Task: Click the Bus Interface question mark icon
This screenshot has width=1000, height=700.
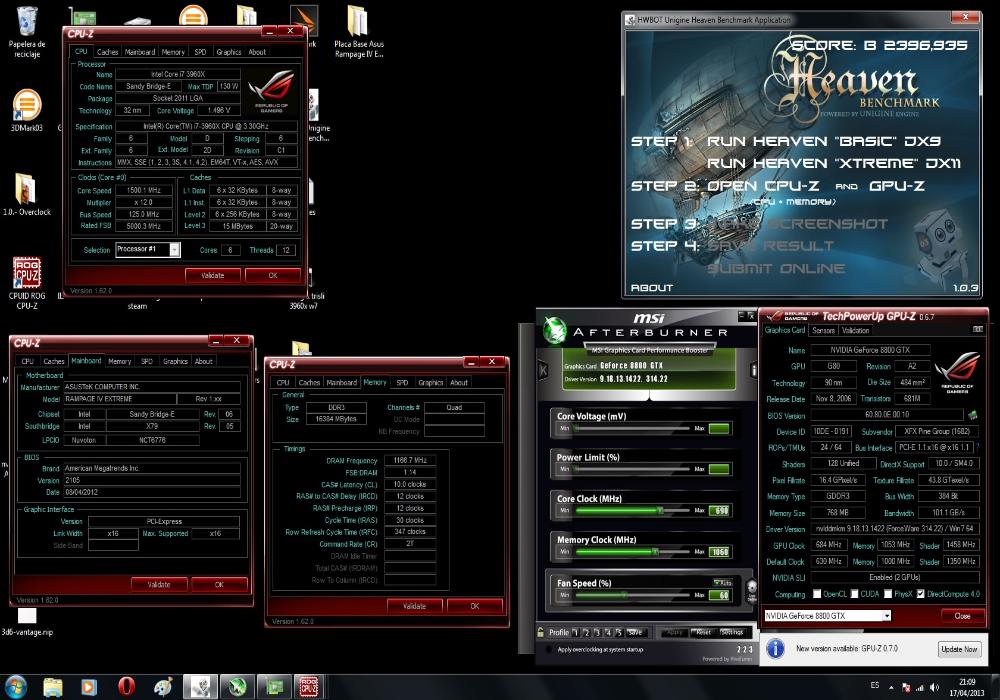Action: pyautogui.click(x=977, y=448)
